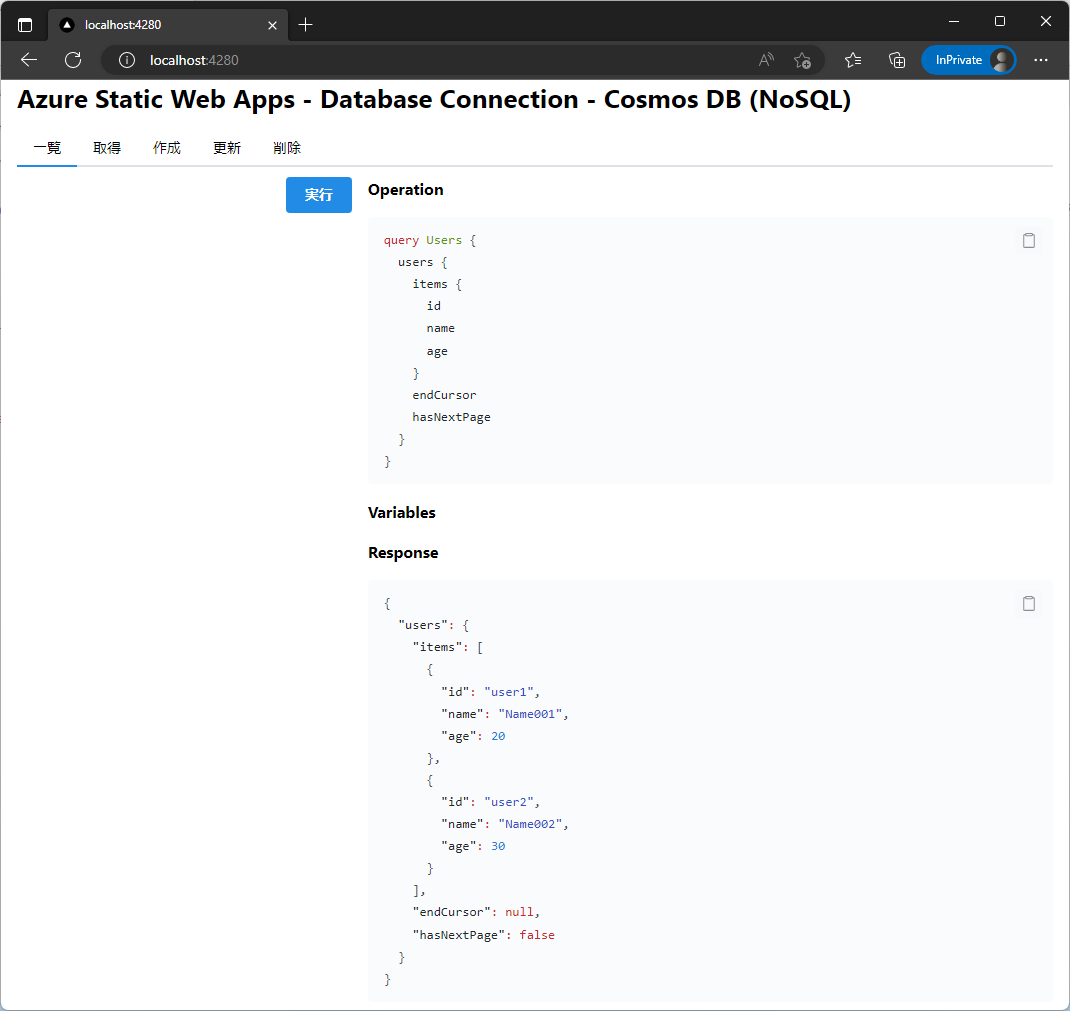Click 'hasNextPage' in the query
The height and width of the screenshot is (1011, 1070).
(x=451, y=417)
